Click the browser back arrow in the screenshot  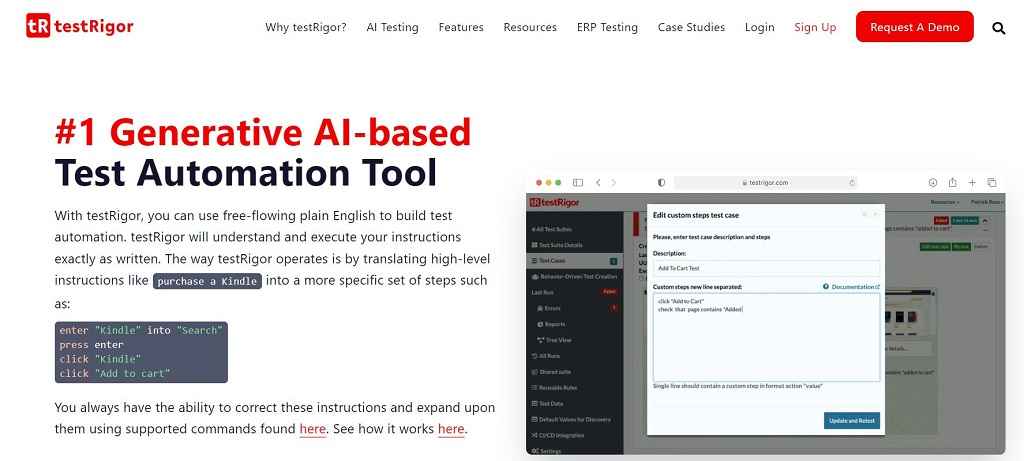[598, 183]
